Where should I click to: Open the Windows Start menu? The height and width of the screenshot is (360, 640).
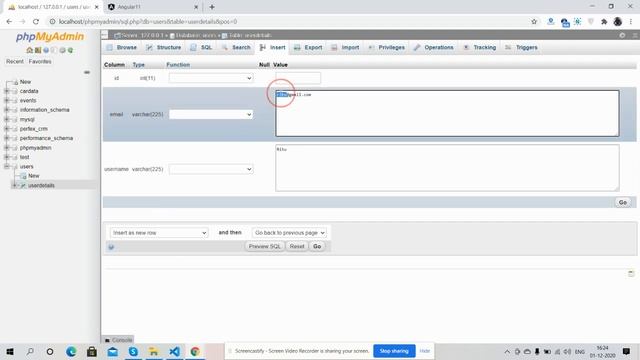[x=10, y=351]
